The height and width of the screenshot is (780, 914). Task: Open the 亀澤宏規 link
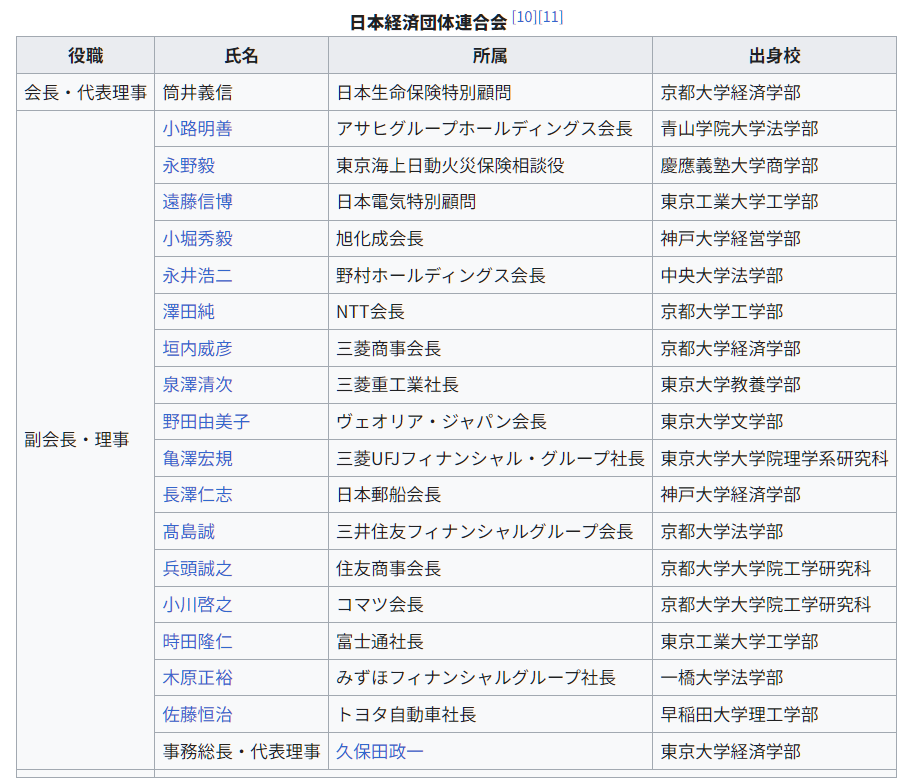pyautogui.click(x=197, y=459)
